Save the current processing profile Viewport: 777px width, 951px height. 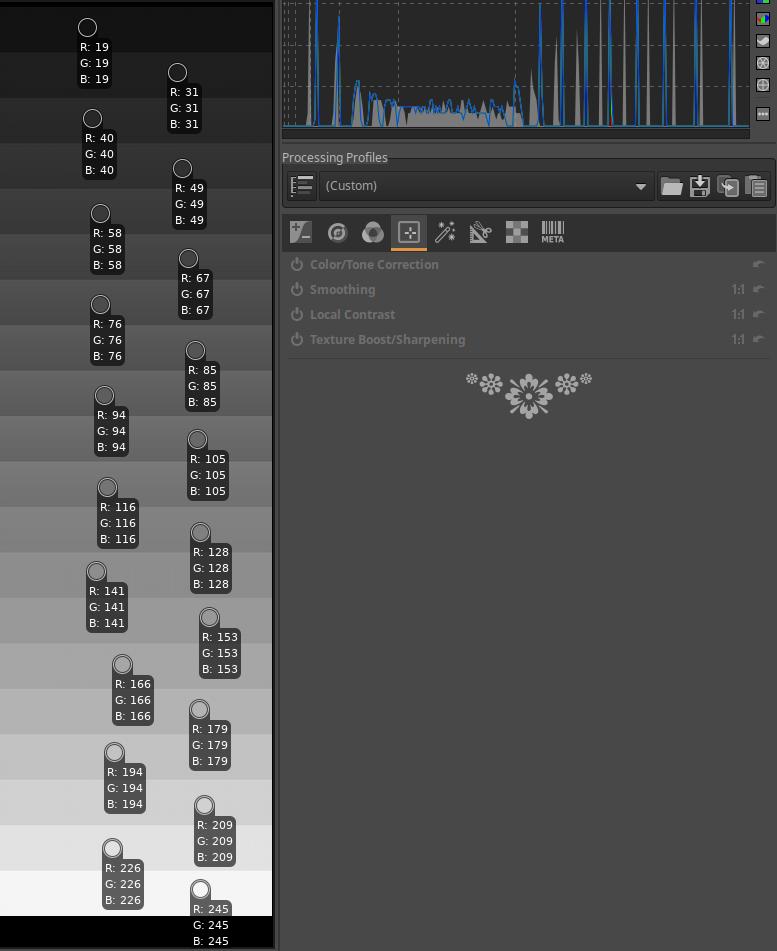coord(700,186)
